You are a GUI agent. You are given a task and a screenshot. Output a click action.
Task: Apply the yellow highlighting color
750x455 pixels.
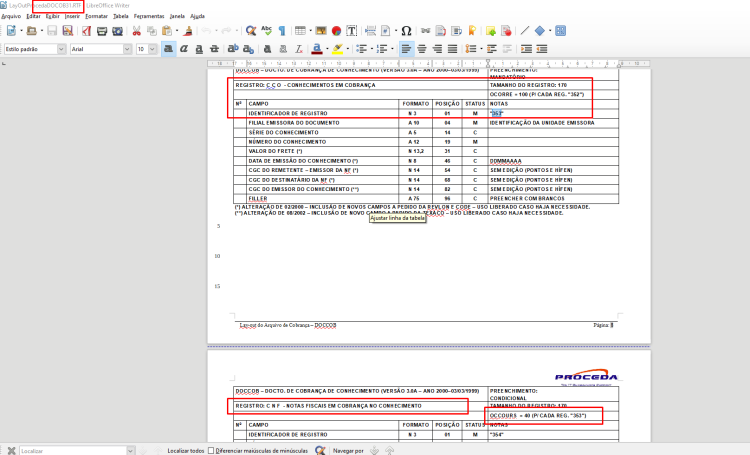coord(337,49)
